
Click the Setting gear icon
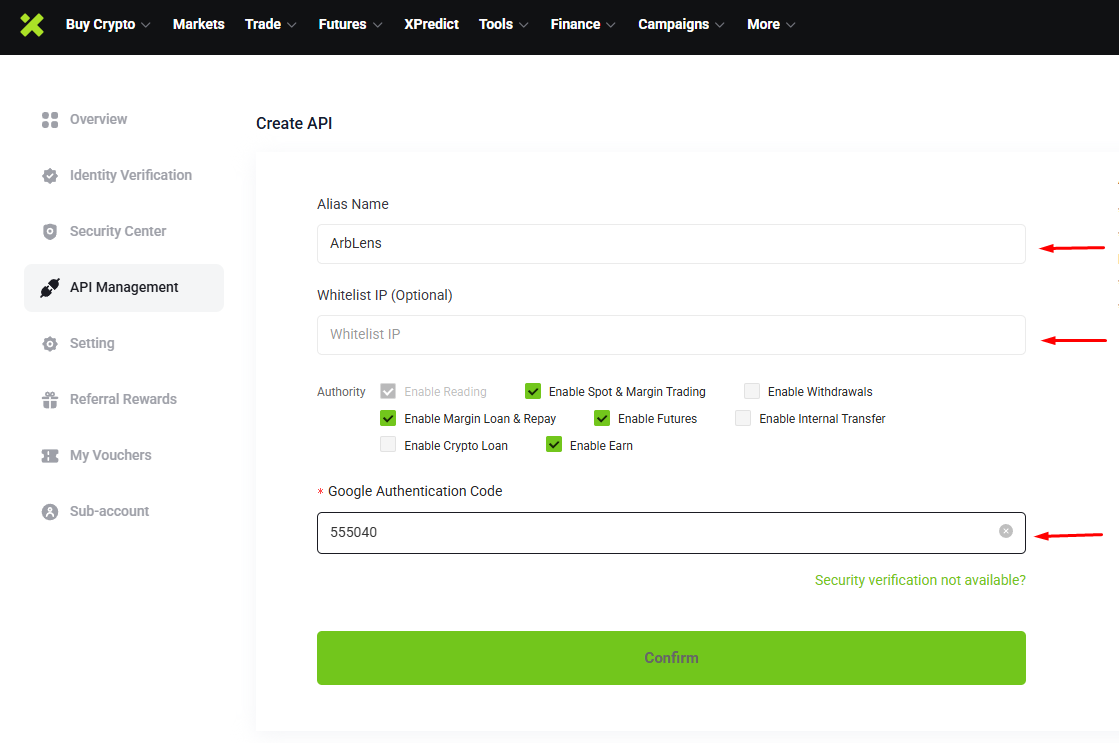[x=50, y=344]
